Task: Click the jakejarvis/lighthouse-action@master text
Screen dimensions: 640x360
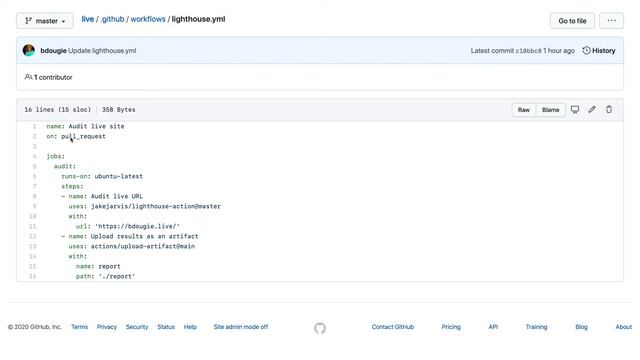Action: coord(156,207)
